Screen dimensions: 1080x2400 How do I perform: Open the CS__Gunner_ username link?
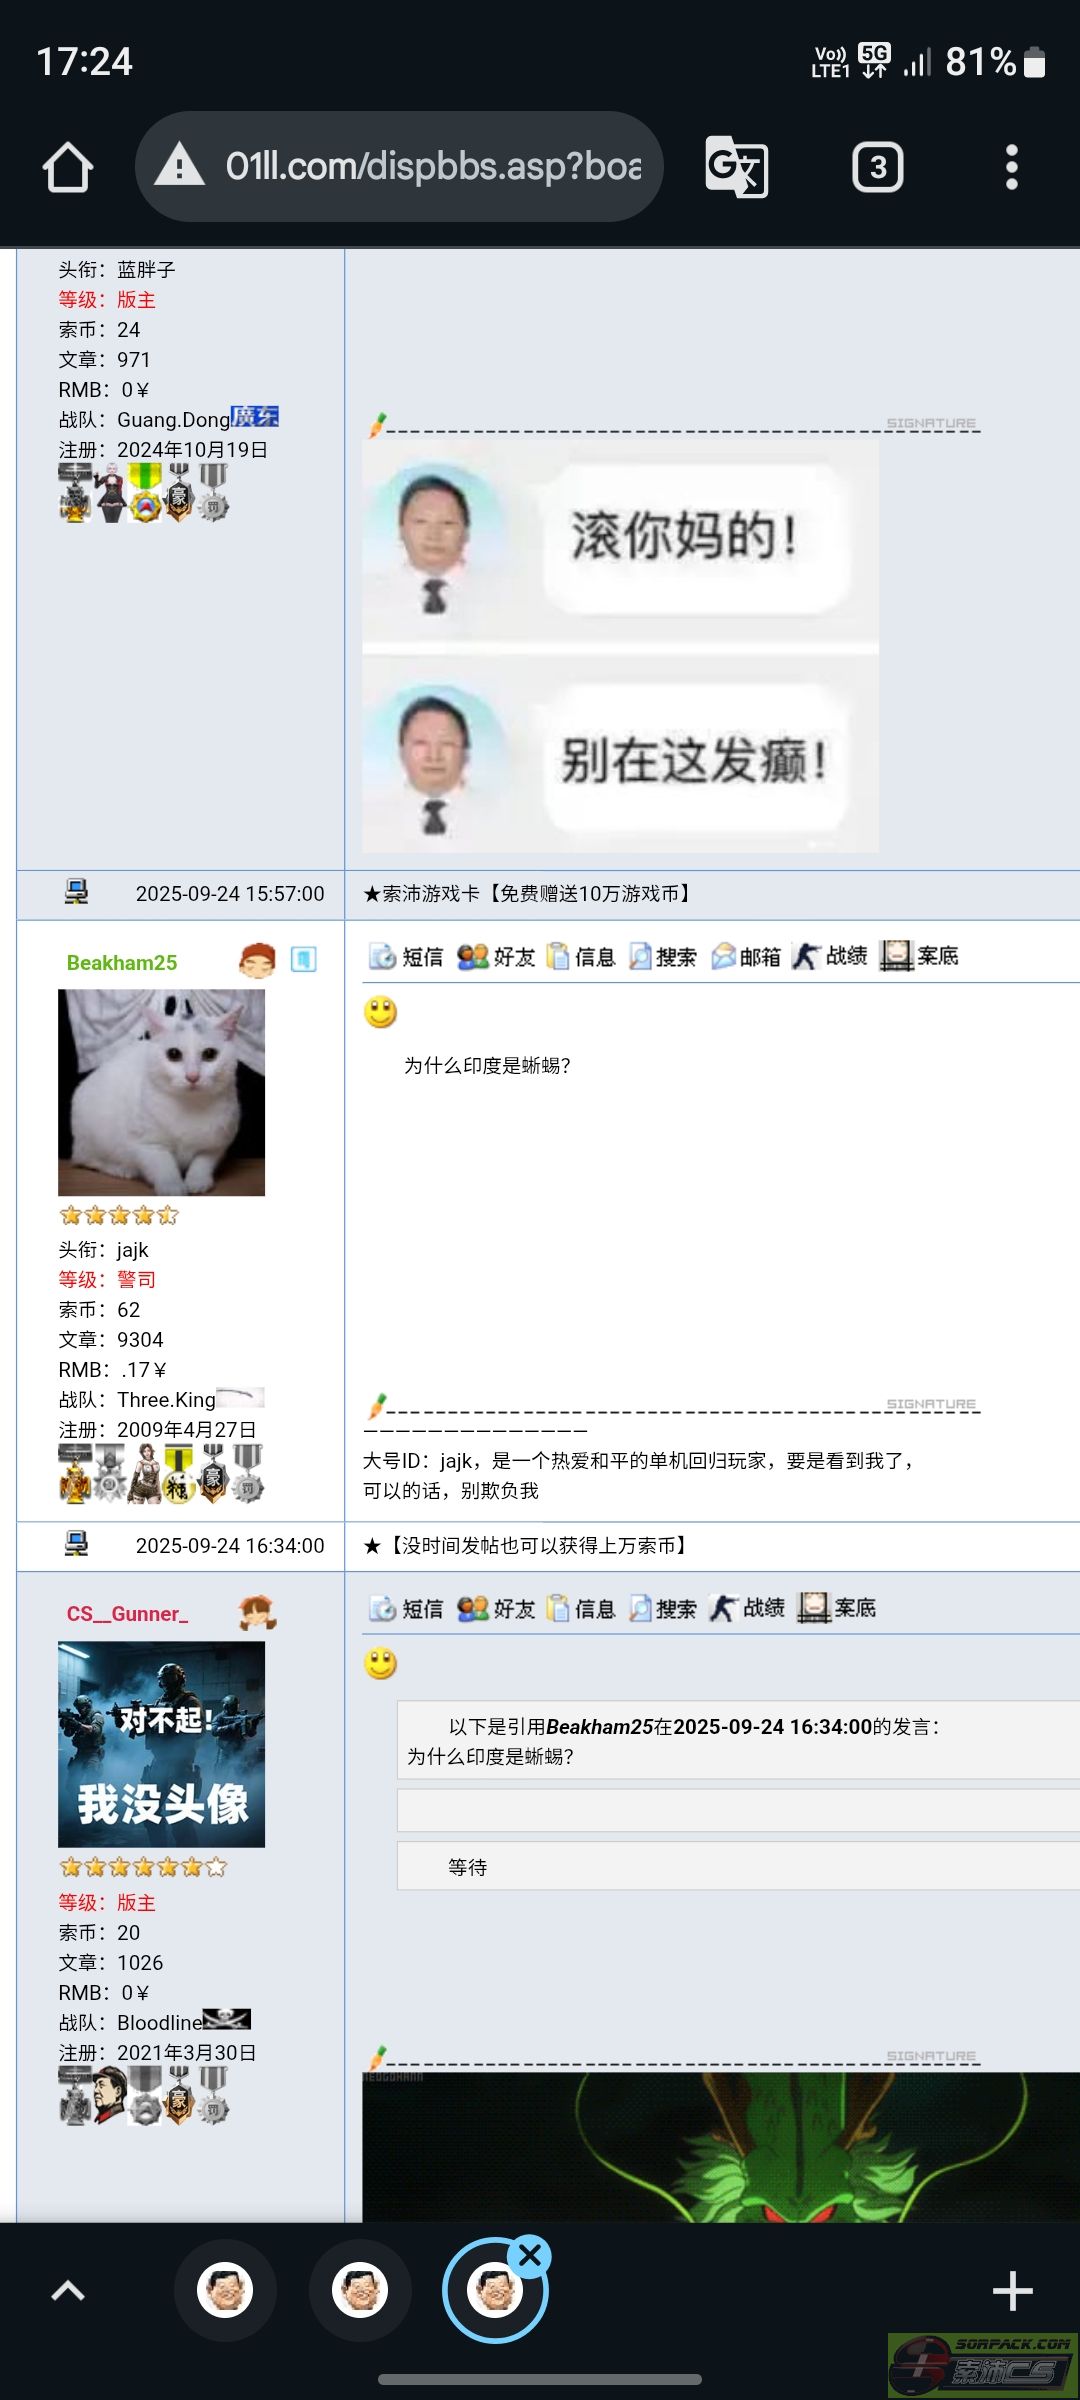click(128, 1614)
